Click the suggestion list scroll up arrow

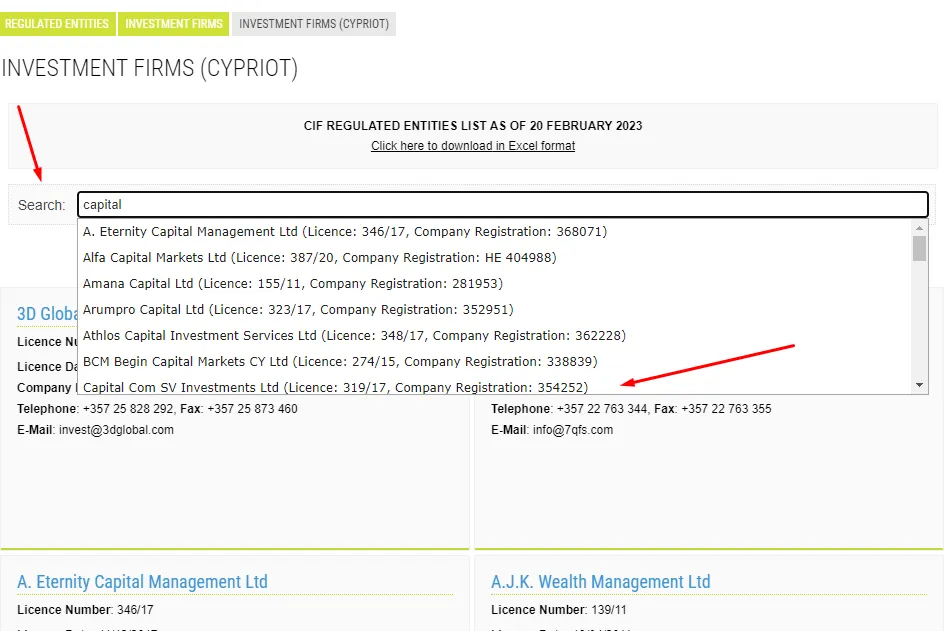919,228
